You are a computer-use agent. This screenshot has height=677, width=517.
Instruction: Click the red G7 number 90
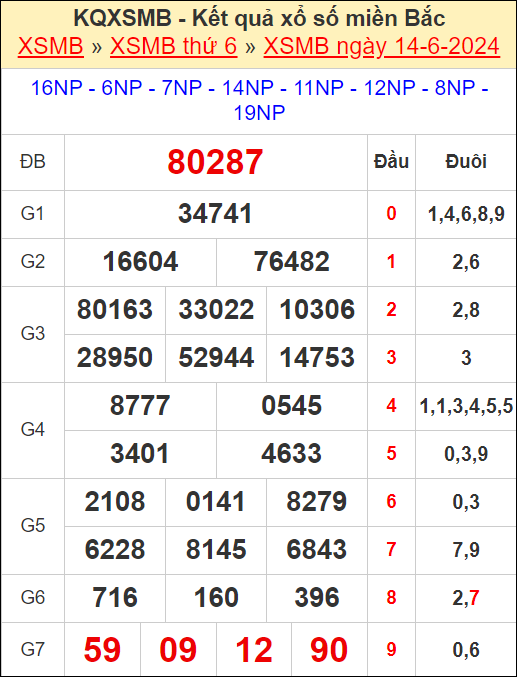coord(329,650)
